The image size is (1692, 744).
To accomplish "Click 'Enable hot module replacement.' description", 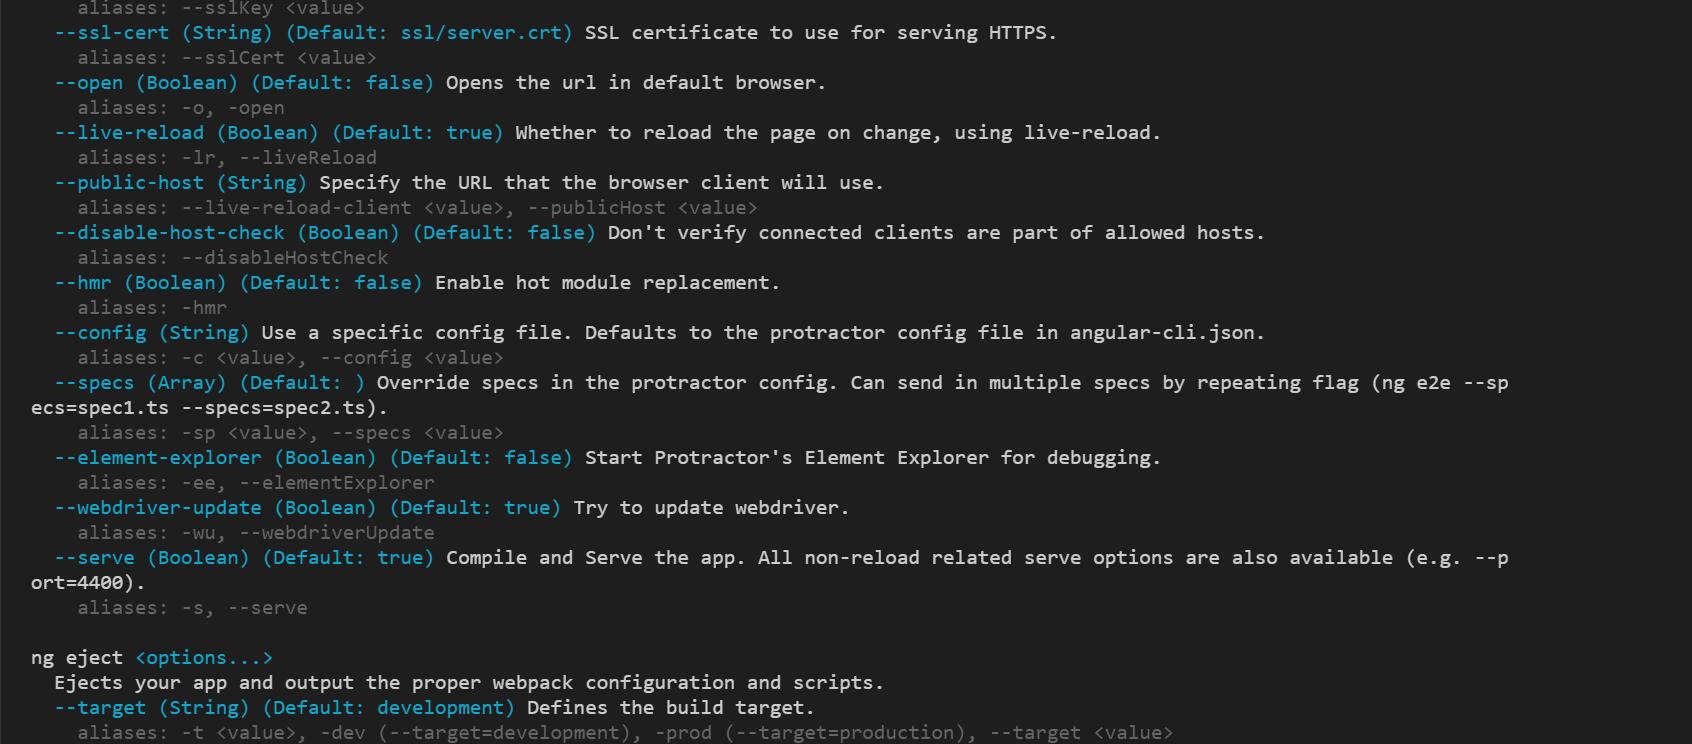I will (607, 283).
